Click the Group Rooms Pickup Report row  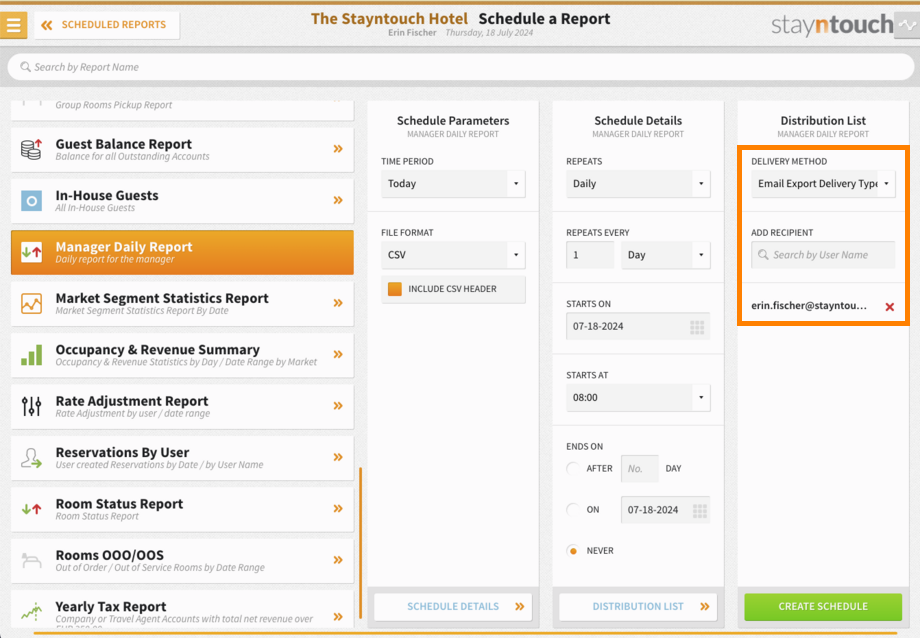click(182, 109)
